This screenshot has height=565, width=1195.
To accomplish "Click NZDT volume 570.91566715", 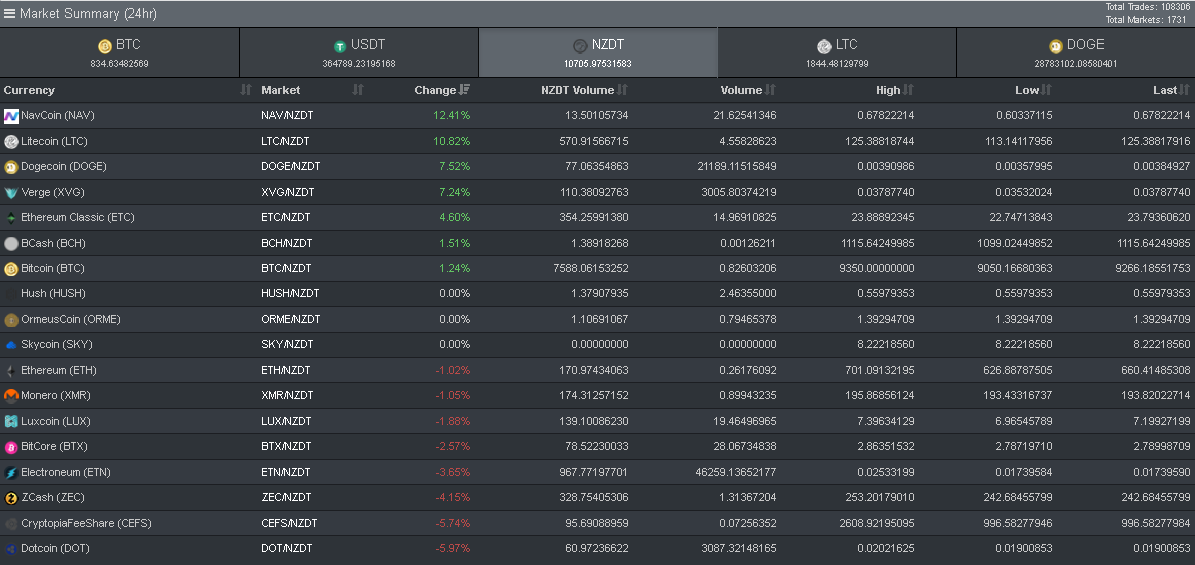I will click(x=594, y=141).
